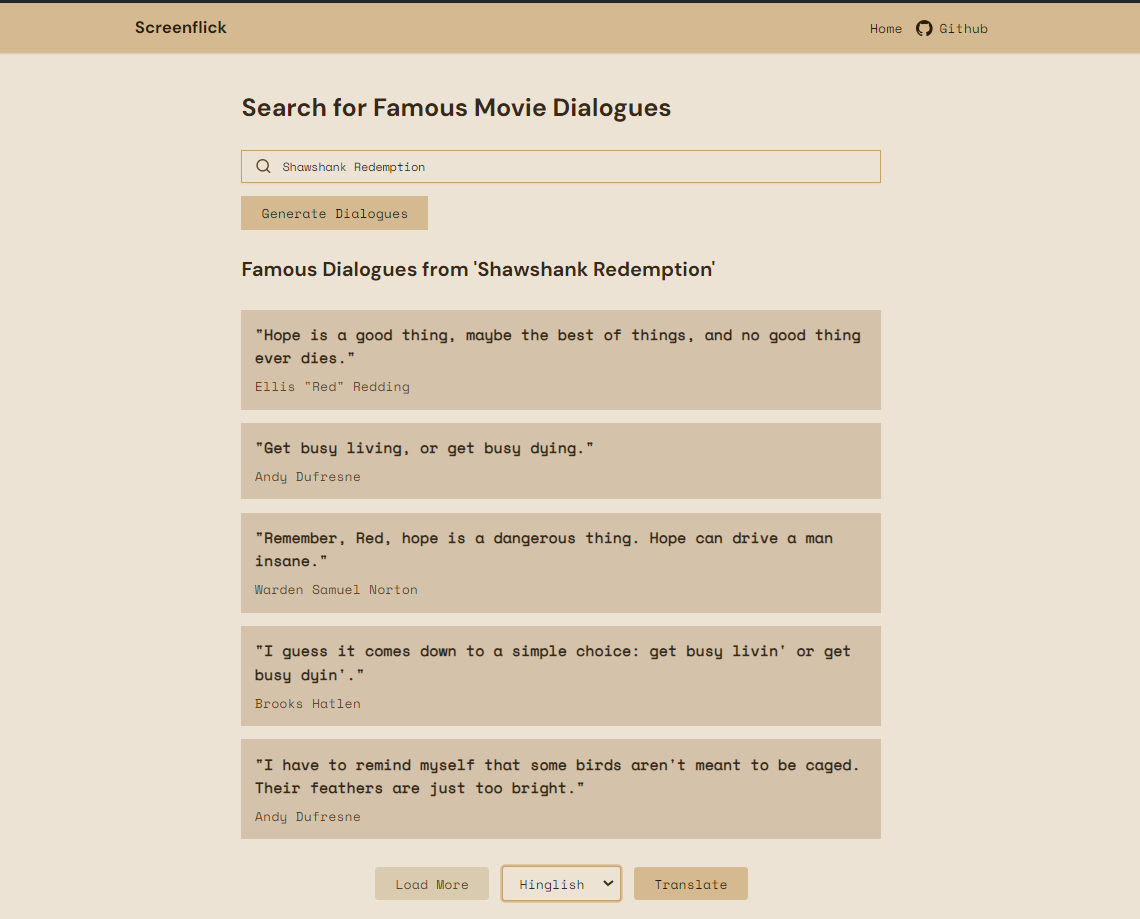
Task: Click the Ellis "Red" Redding attribution
Action: click(x=332, y=387)
